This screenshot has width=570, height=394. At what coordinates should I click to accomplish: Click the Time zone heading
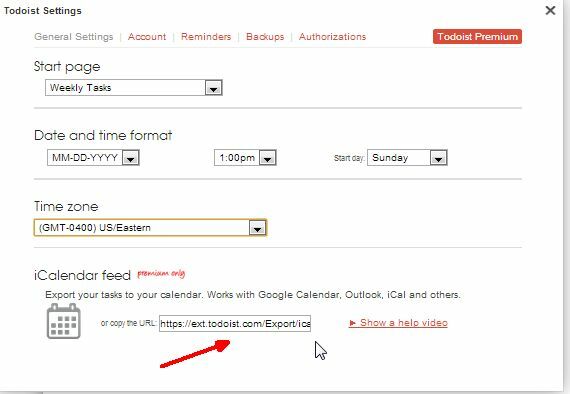pyautogui.click(x=66, y=206)
